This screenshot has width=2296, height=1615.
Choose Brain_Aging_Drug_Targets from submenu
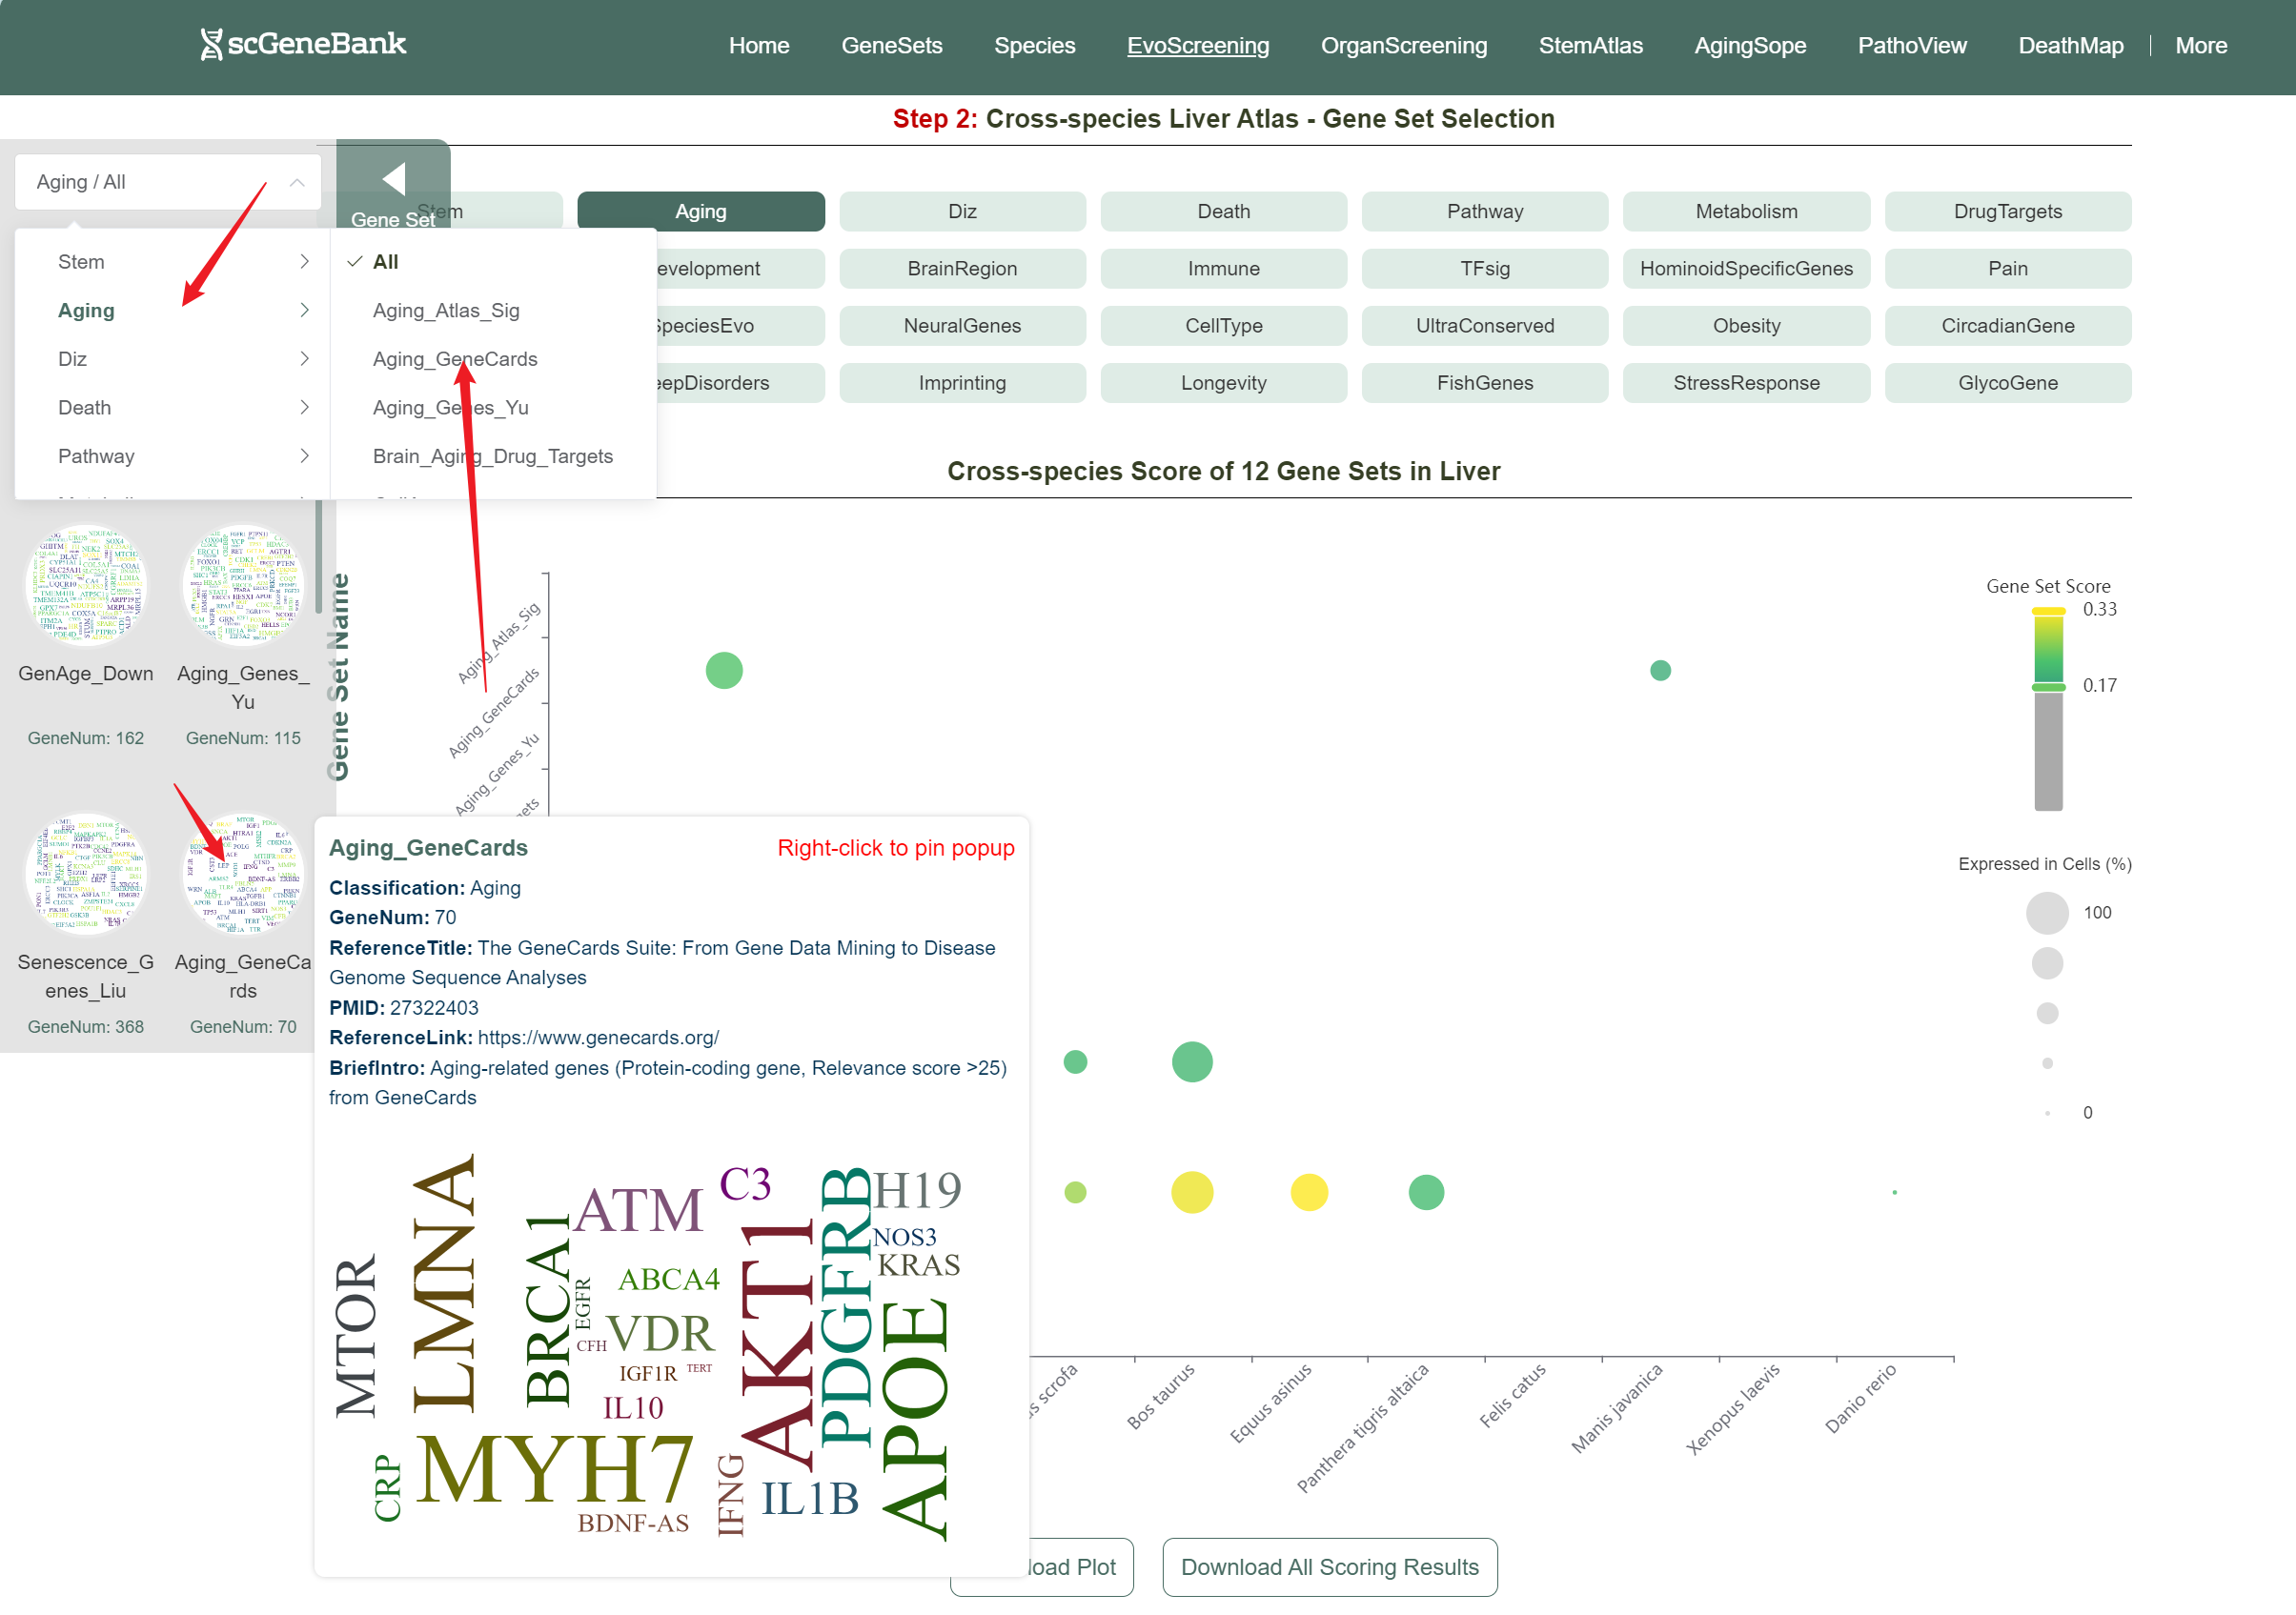(x=492, y=456)
